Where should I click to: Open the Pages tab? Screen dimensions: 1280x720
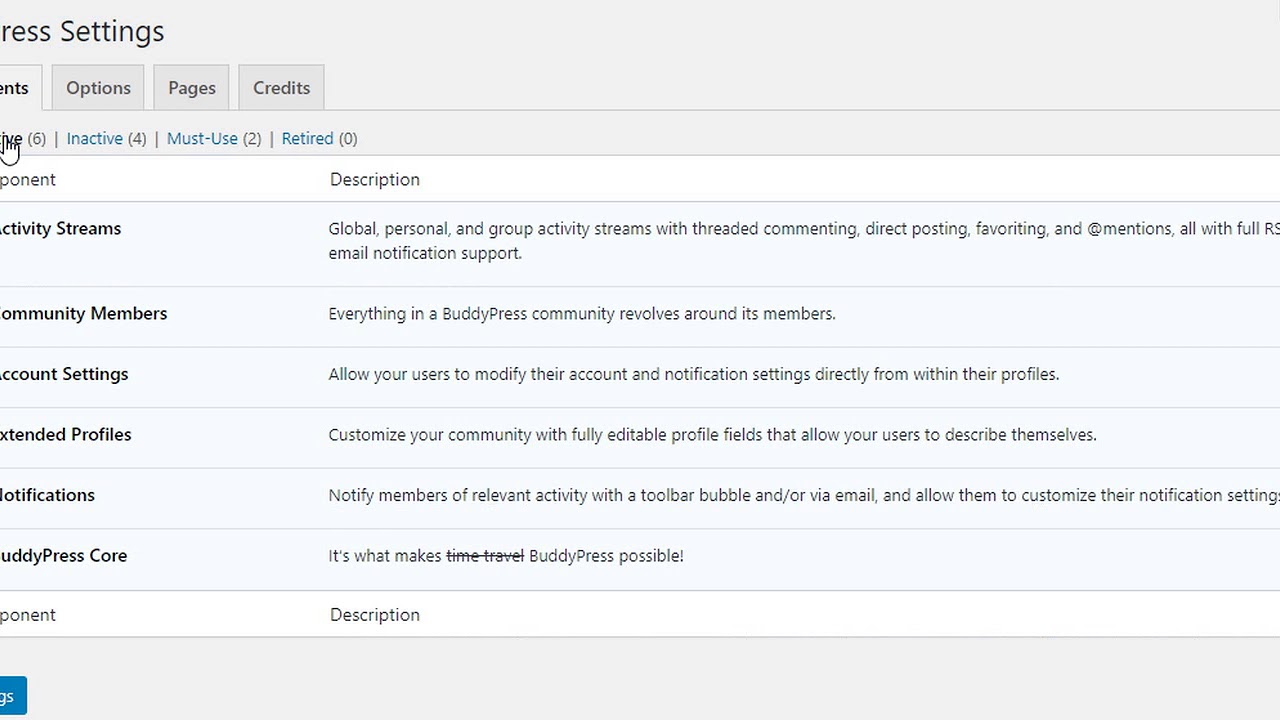[x=191, y=88]
